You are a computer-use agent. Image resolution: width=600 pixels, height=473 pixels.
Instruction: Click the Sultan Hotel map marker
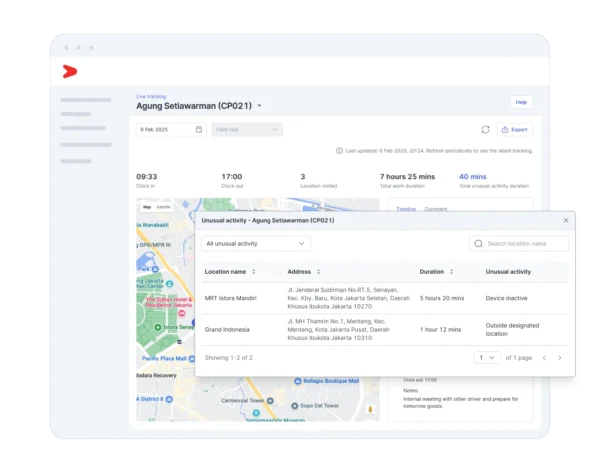point(182,313)
